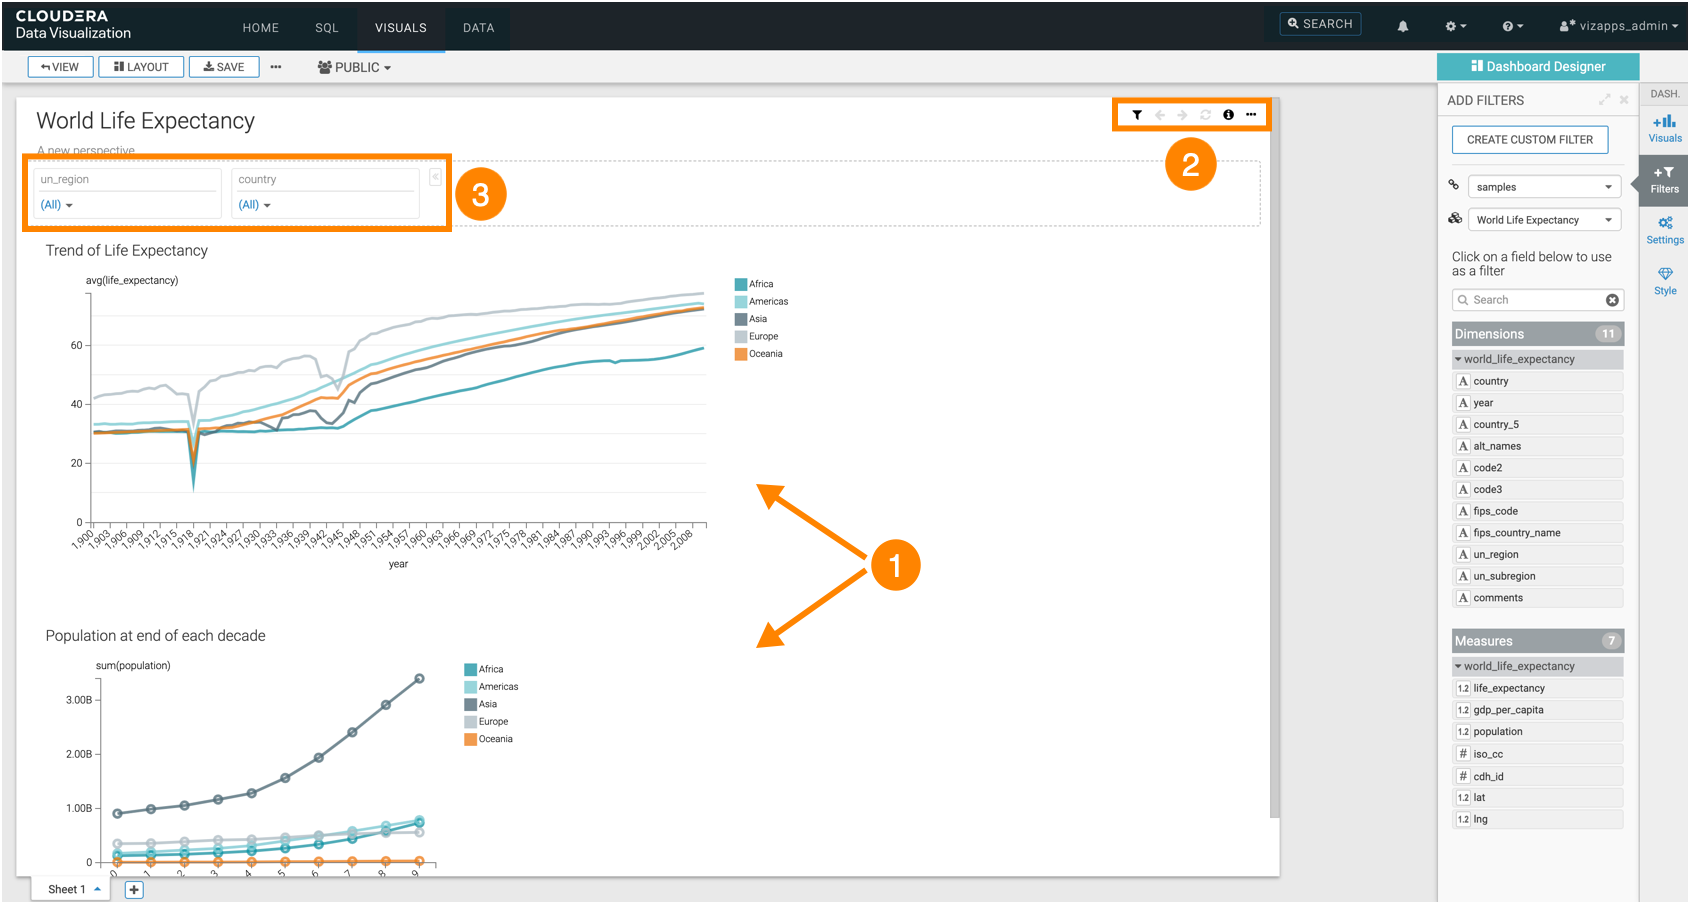Open the Visuals side panel
Image resolution: width=1688 pixels, height=902 pixels.
coord(1664,129)
